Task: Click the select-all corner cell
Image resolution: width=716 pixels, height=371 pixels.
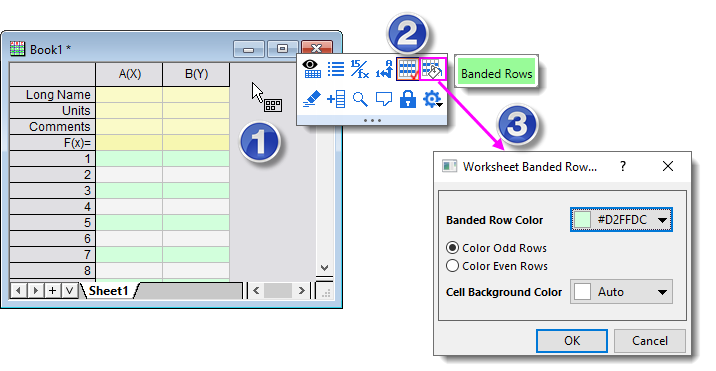Action: coord(53,74)
